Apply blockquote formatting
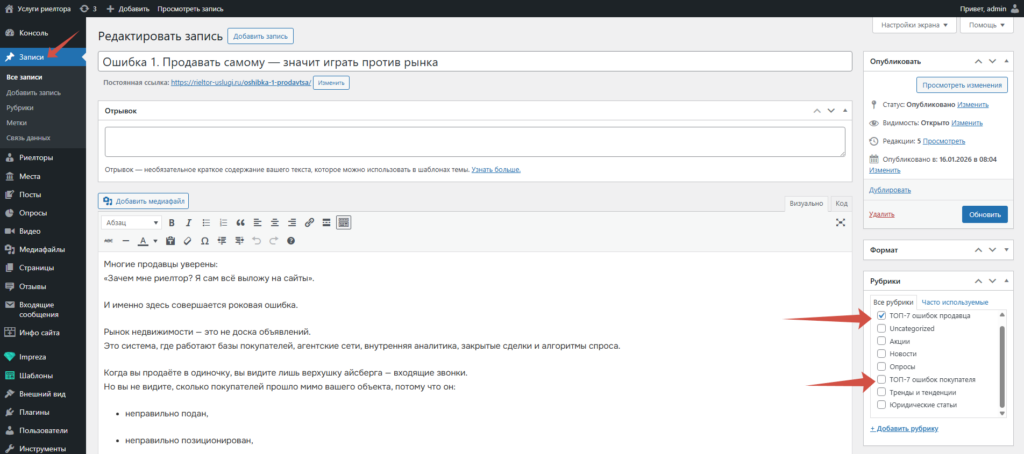This screenshot has width=1024, height=454. coord(240,222)
